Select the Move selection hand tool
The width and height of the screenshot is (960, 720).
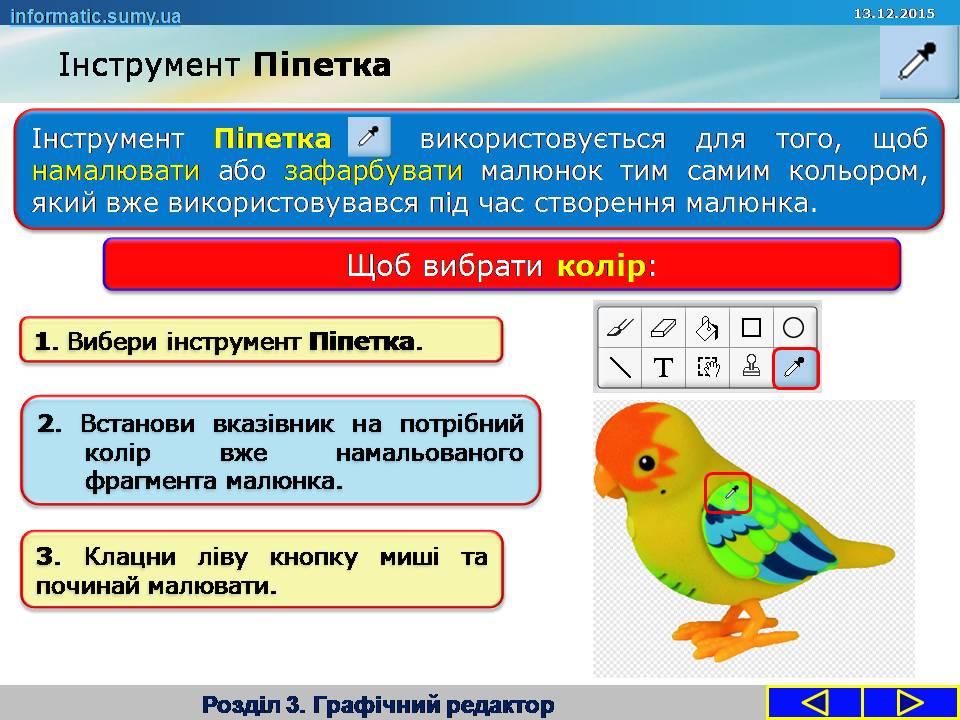pyautogui.click(x=707, y=368)
